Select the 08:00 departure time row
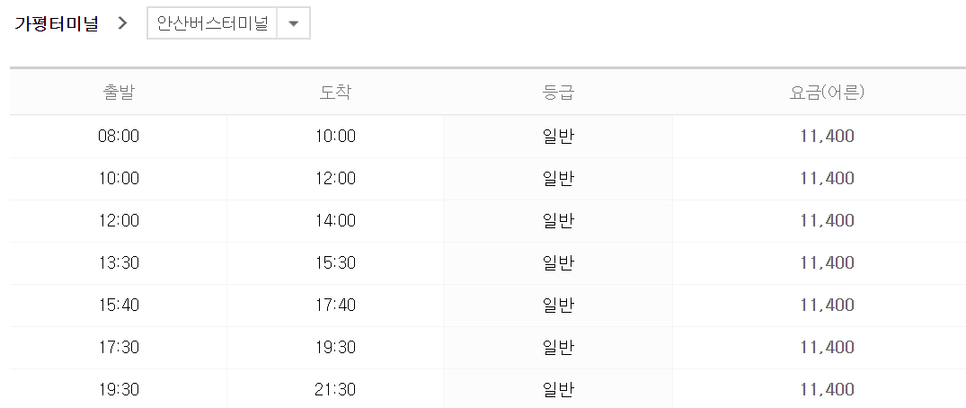This screenshot has height=408, width=966. click(x=118, y=136)
